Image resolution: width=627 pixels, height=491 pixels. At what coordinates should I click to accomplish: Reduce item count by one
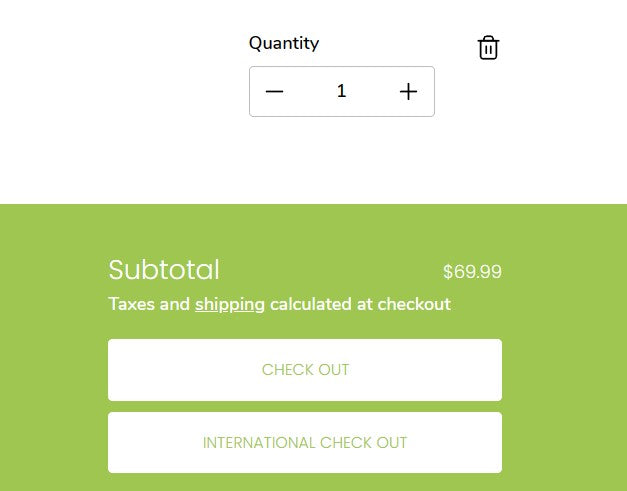tap(275, 92)
